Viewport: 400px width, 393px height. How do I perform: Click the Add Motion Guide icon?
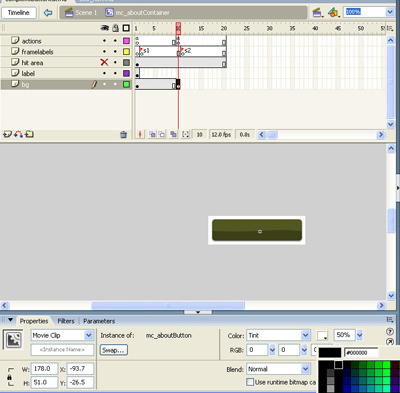pyautogui.click(x=18, y=134)
